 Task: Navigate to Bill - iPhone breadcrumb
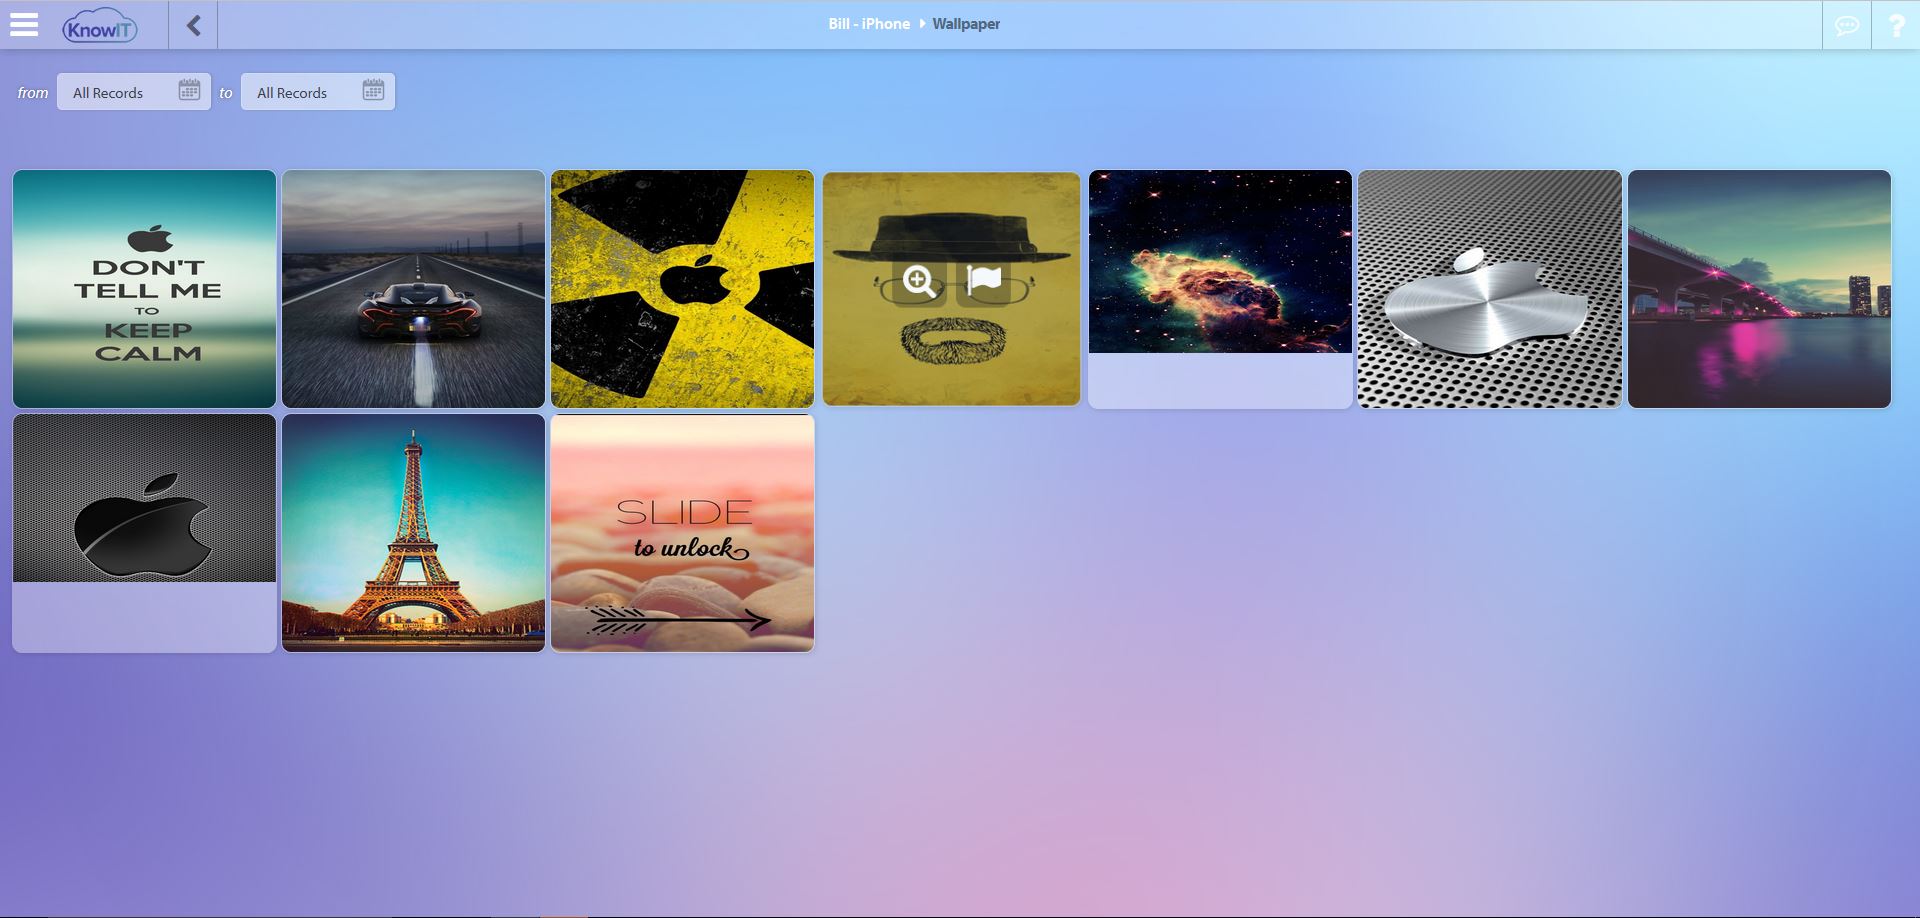(869, 24)
